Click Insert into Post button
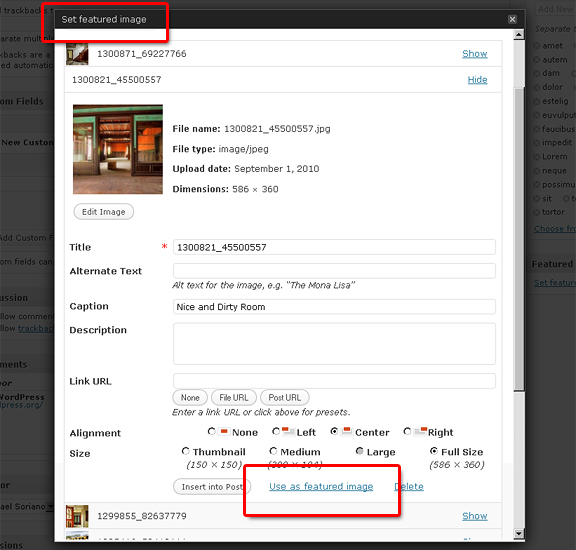 click(212, 486)
